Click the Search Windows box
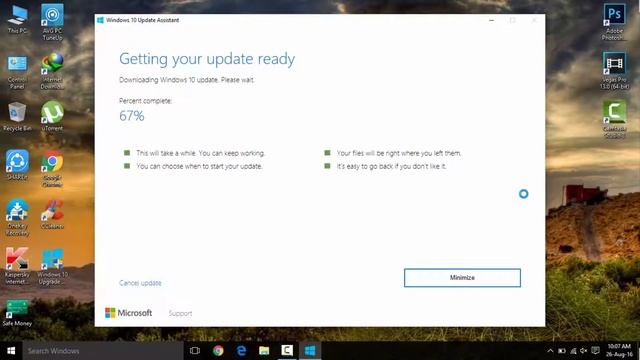Screen dimensions: 640x360 point(103,351)
